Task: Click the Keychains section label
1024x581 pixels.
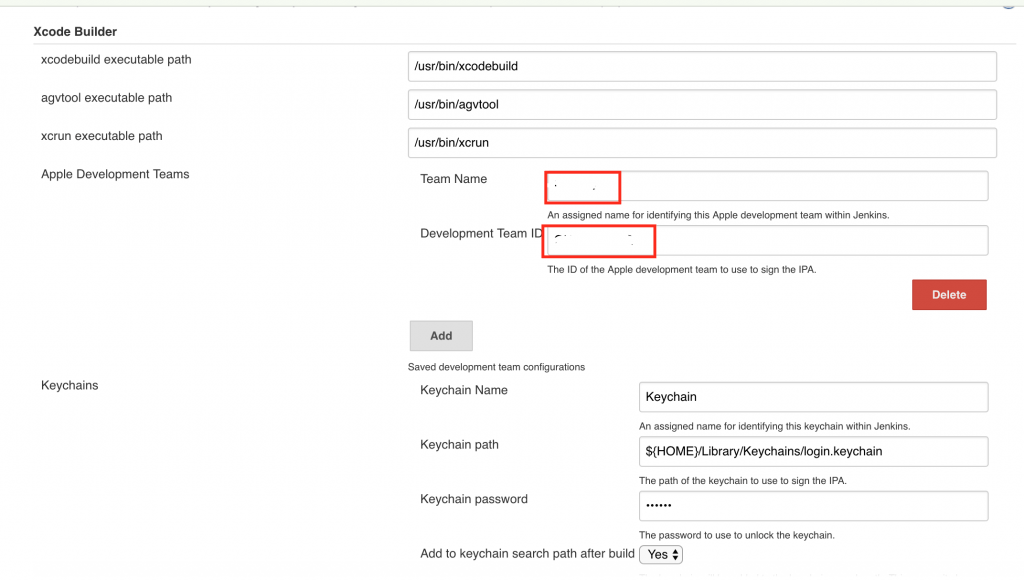Action: point(69,385)
